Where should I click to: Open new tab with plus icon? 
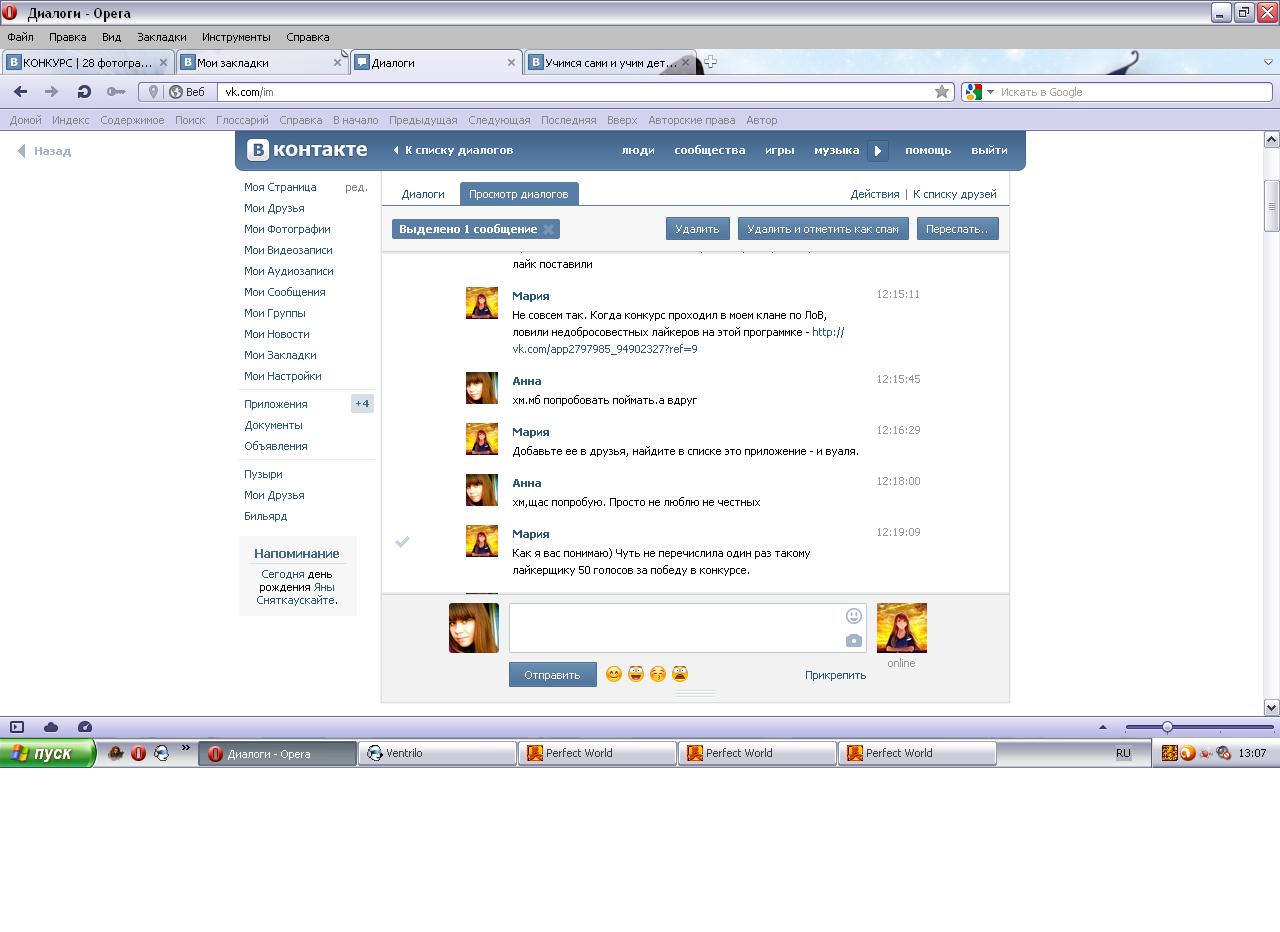(x=710, y=62)
